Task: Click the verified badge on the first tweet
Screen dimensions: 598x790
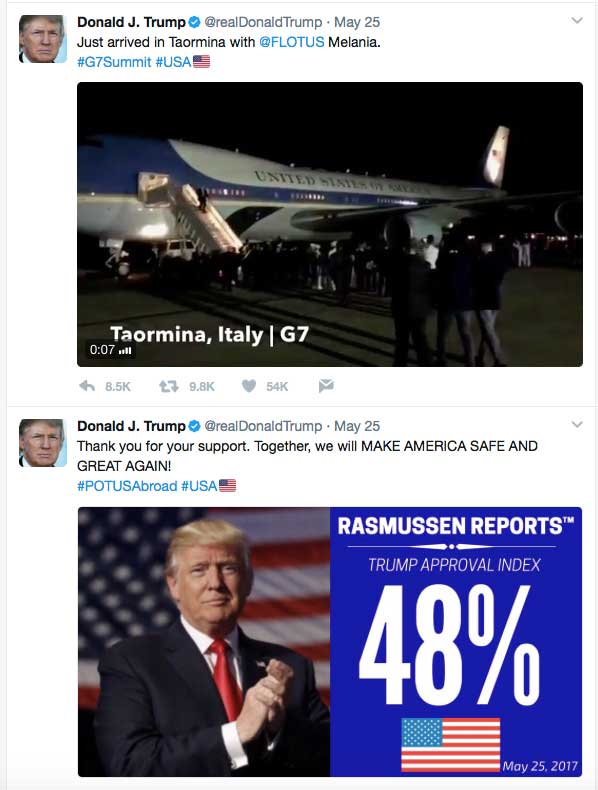Action: pyautogui.click(x=194, y=22)
